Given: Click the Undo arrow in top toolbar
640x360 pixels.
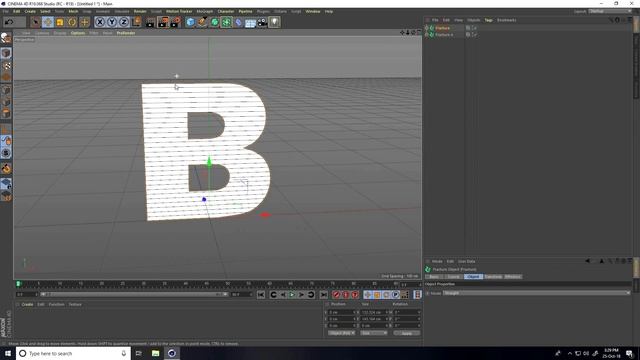Looking at the screenshot, I should (x=9, y=22).
